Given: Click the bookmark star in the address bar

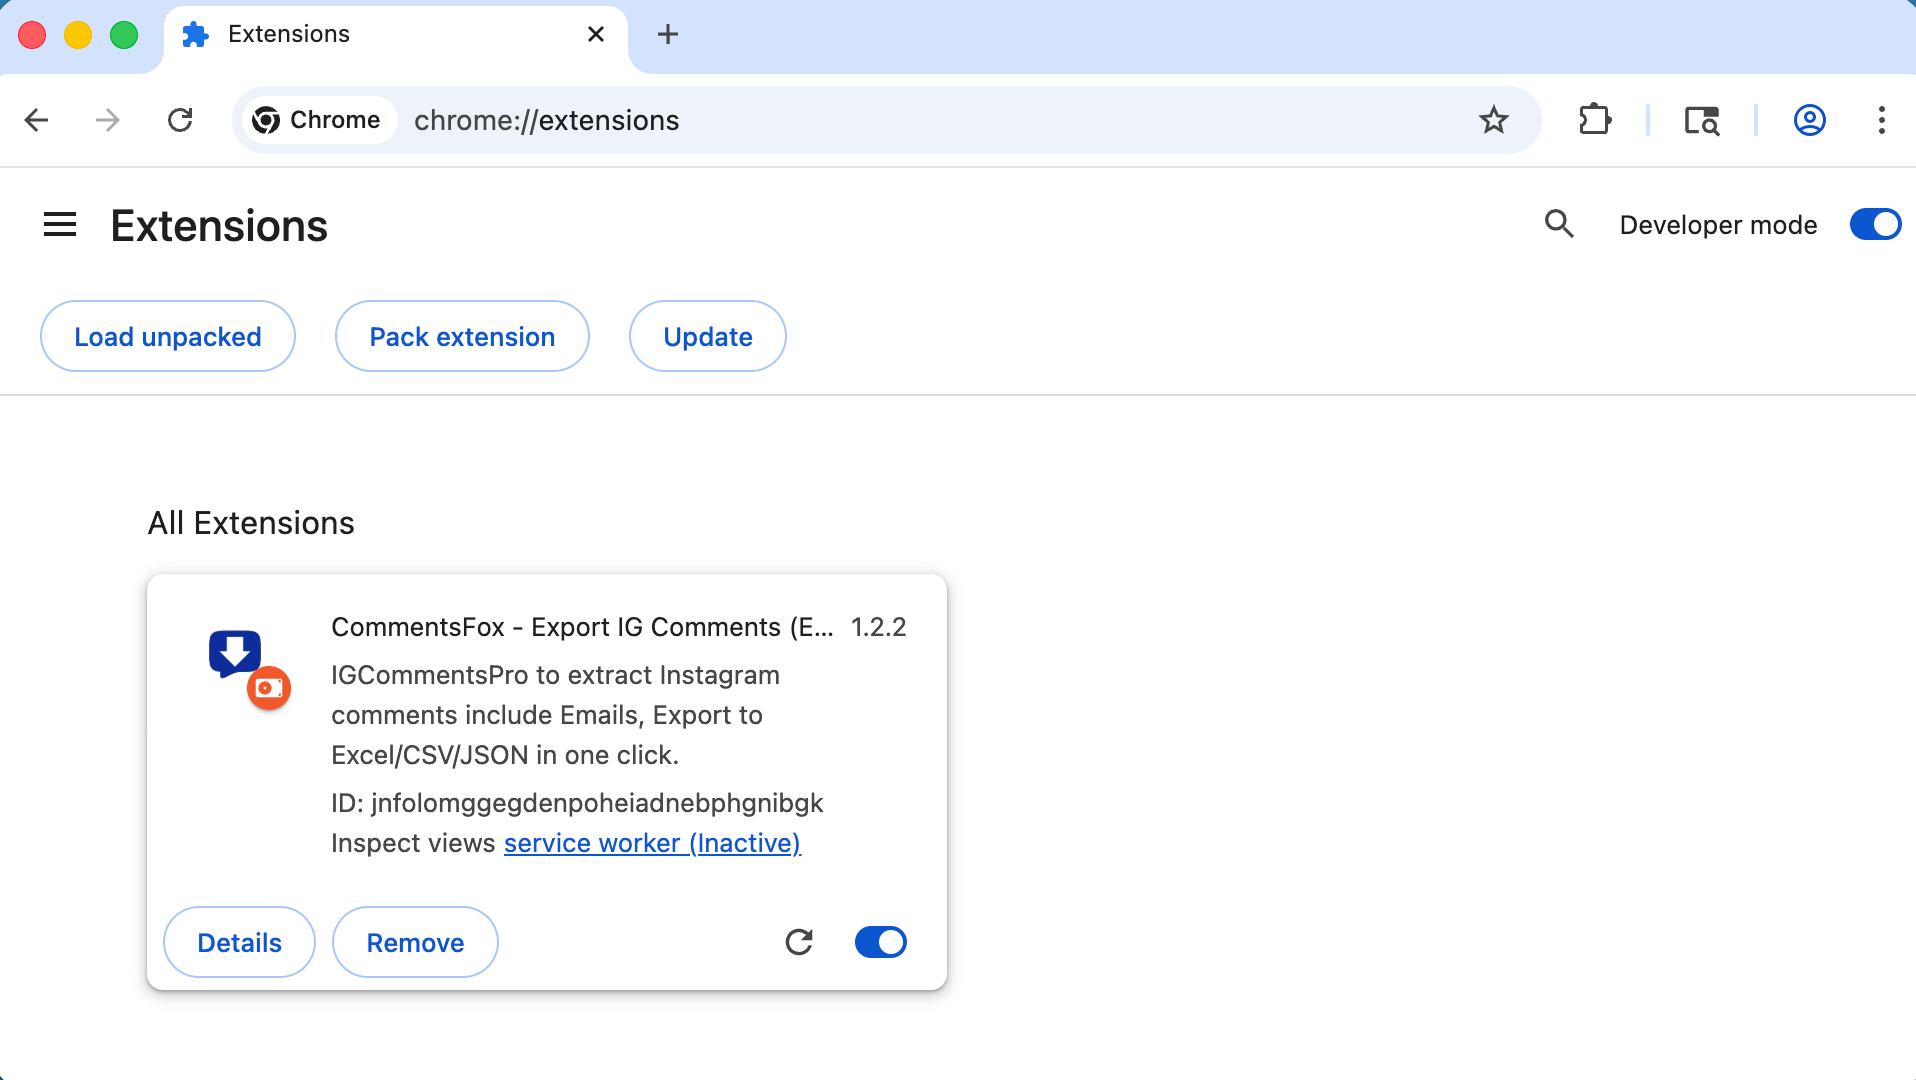Looking at the screenshot, I should pos(1494,120).
